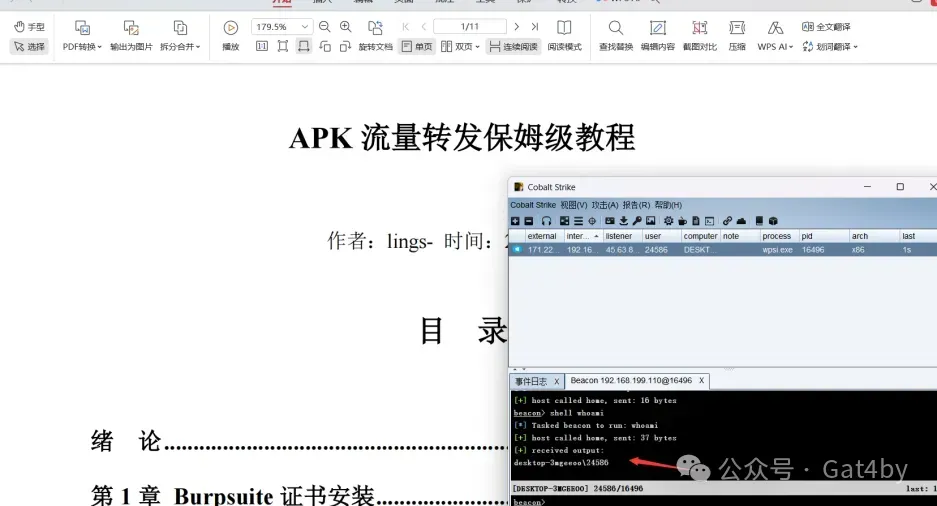Sort sessions by external column header

544,236
